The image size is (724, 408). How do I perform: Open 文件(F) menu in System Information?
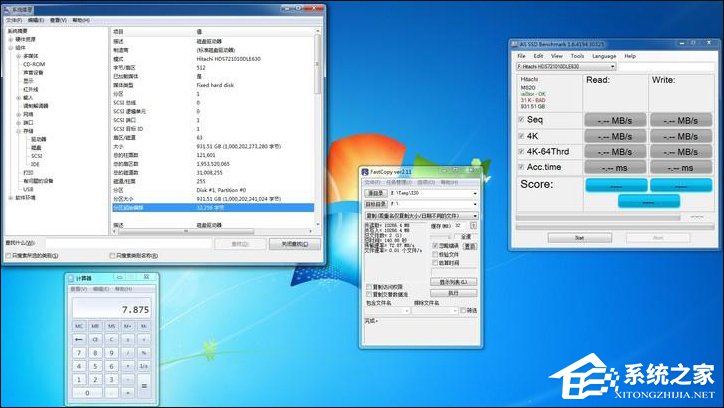(x=13, y=20)
